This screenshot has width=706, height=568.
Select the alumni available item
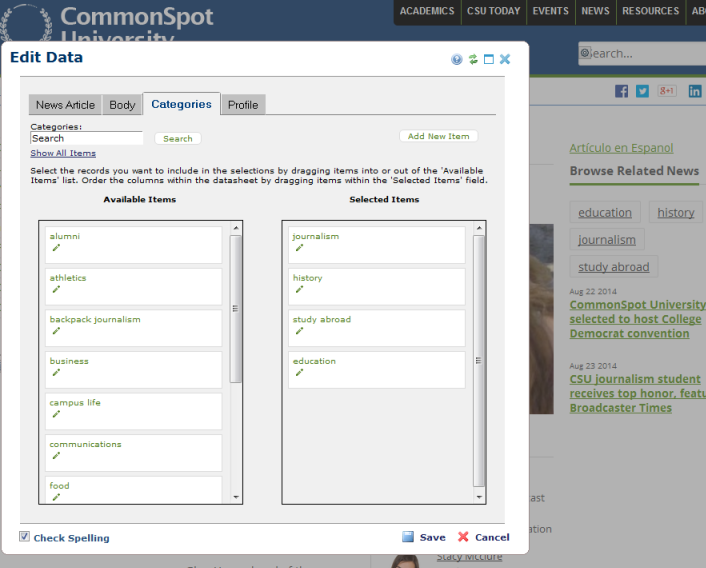[133, 244]
